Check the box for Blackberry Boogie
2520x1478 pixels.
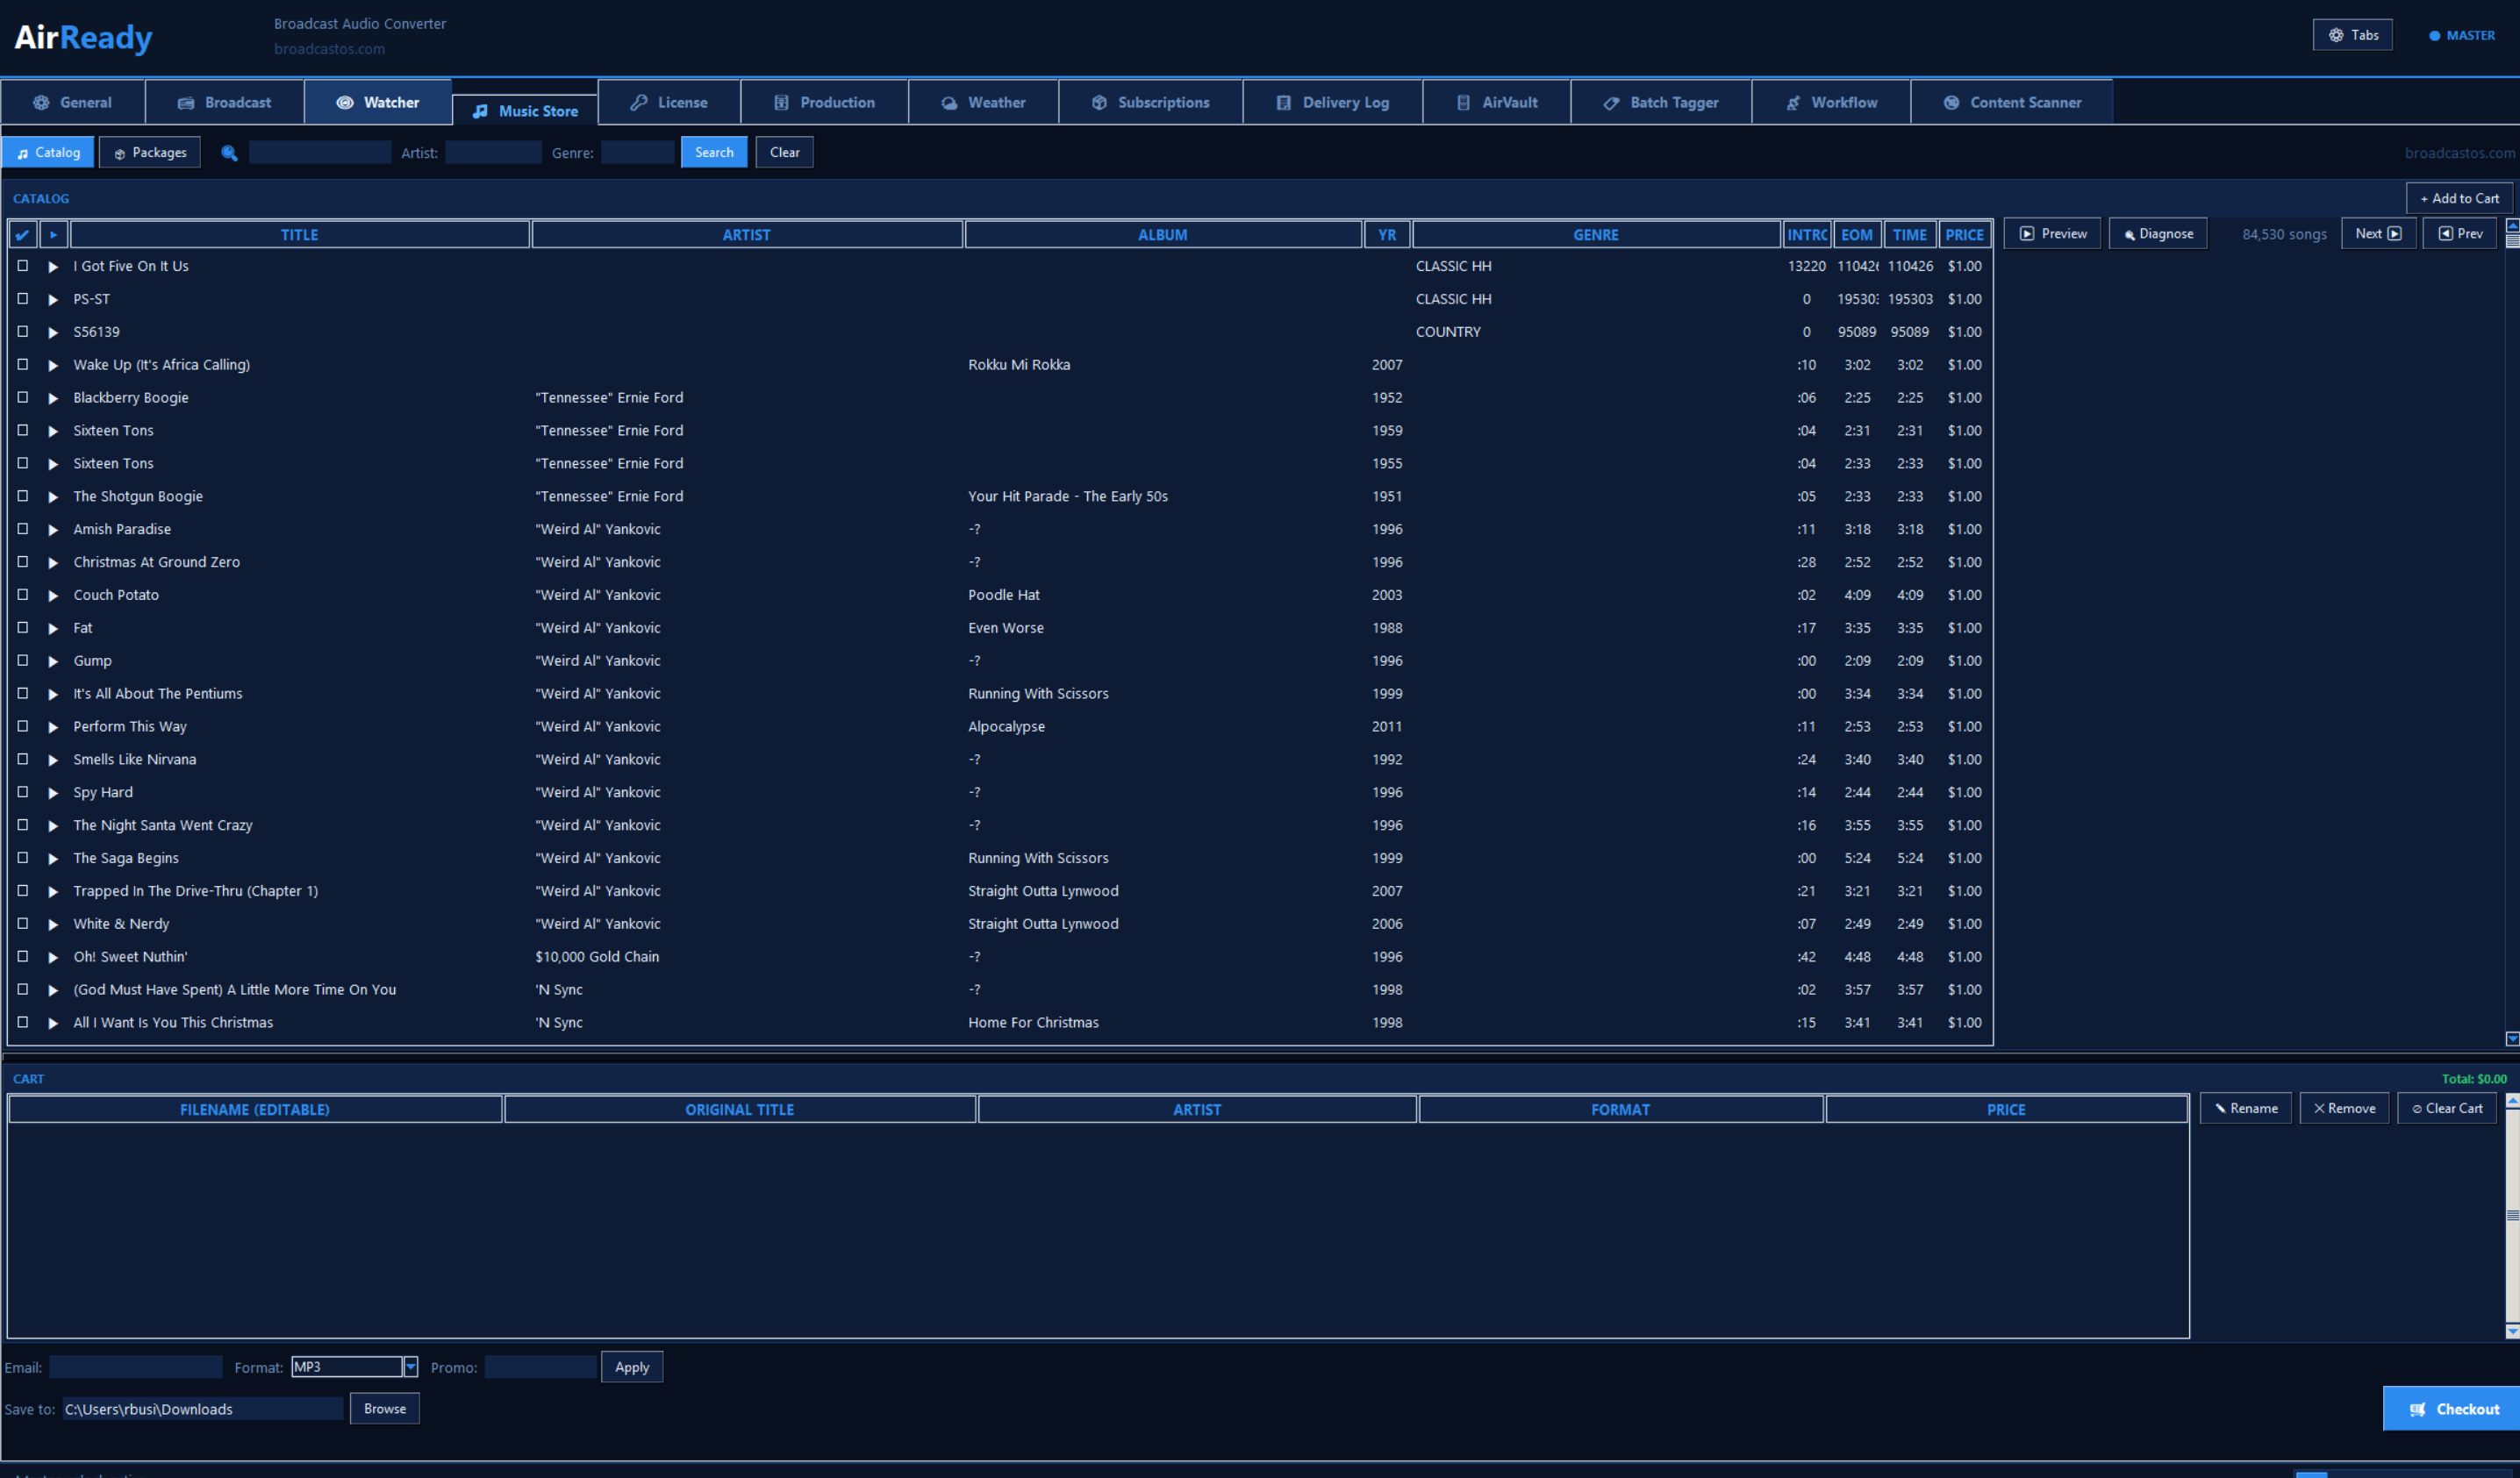pos(22,397)
